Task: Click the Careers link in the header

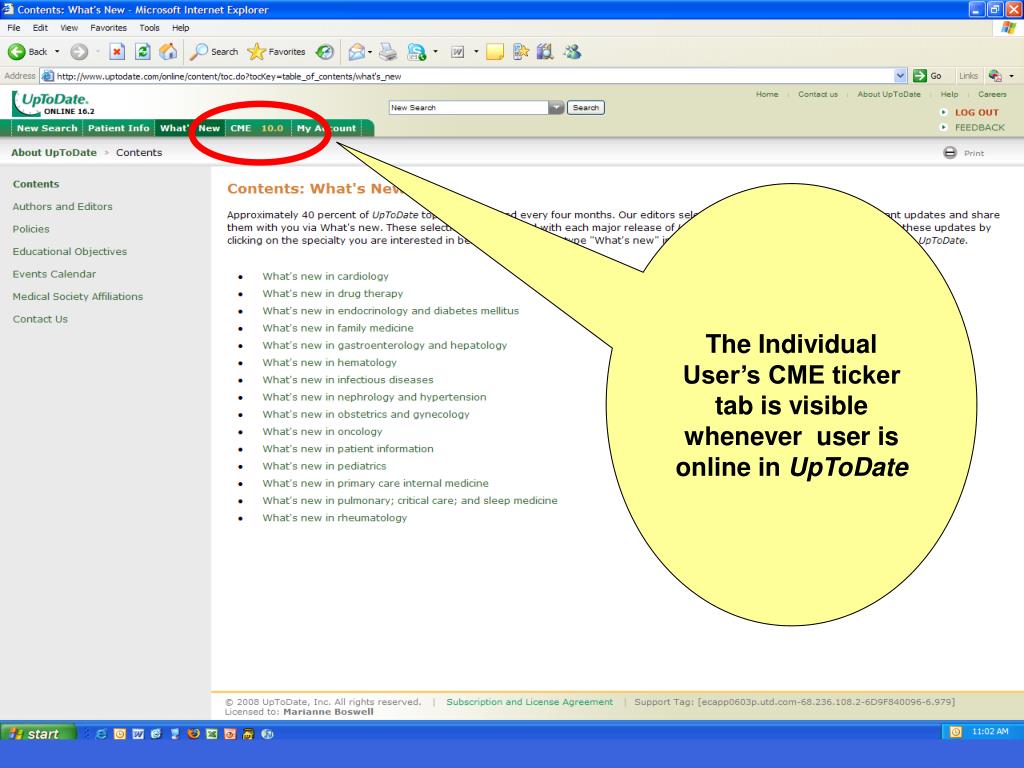Action: 992,94
